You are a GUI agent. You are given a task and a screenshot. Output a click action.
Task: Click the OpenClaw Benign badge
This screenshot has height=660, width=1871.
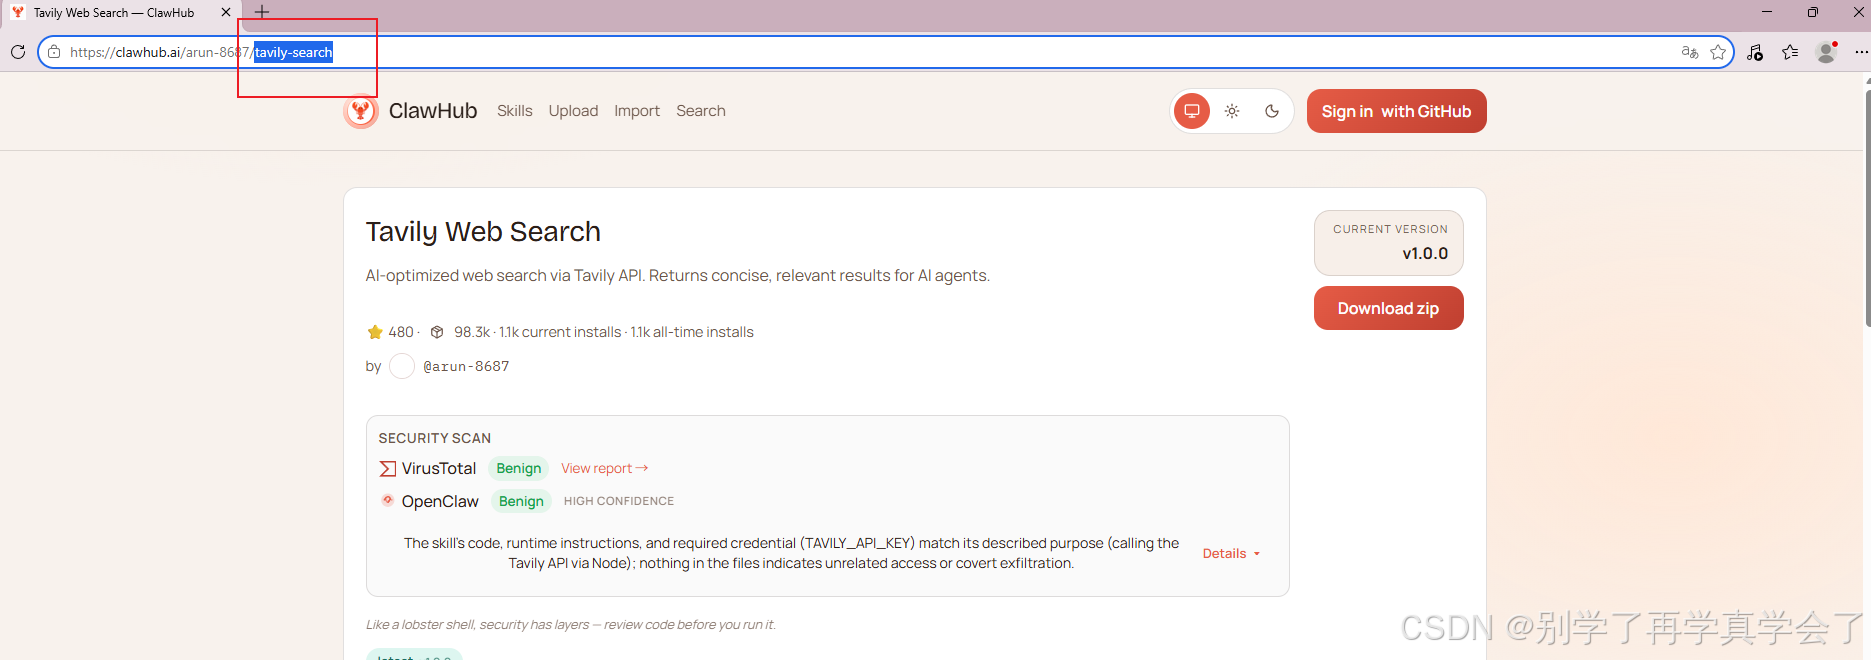point(521,501)
